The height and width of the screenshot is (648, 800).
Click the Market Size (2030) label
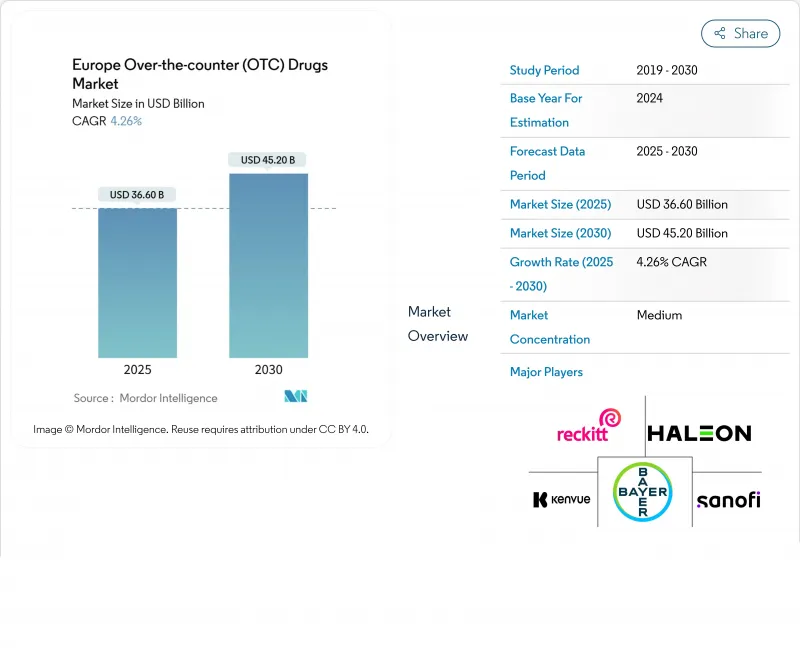(x=560, y=233)
